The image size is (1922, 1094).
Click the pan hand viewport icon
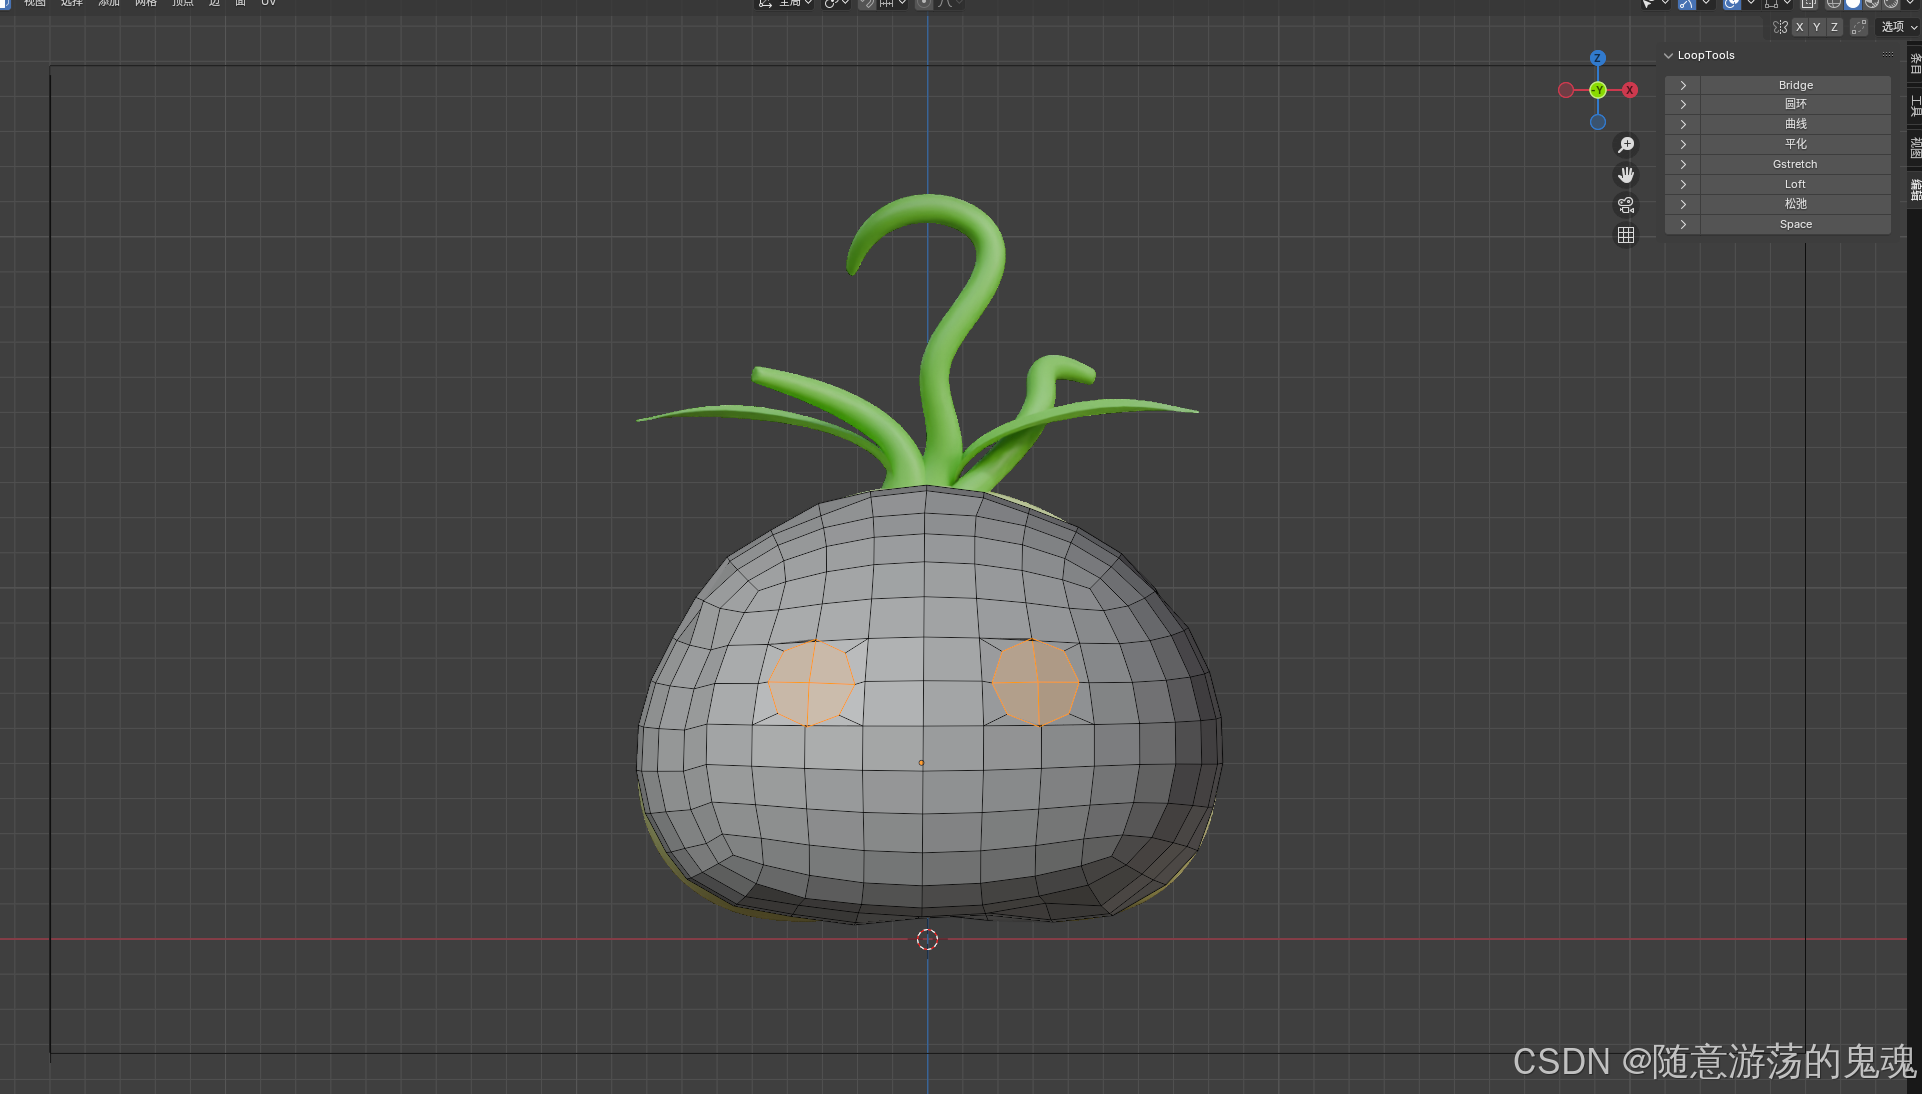[1626, 175]
